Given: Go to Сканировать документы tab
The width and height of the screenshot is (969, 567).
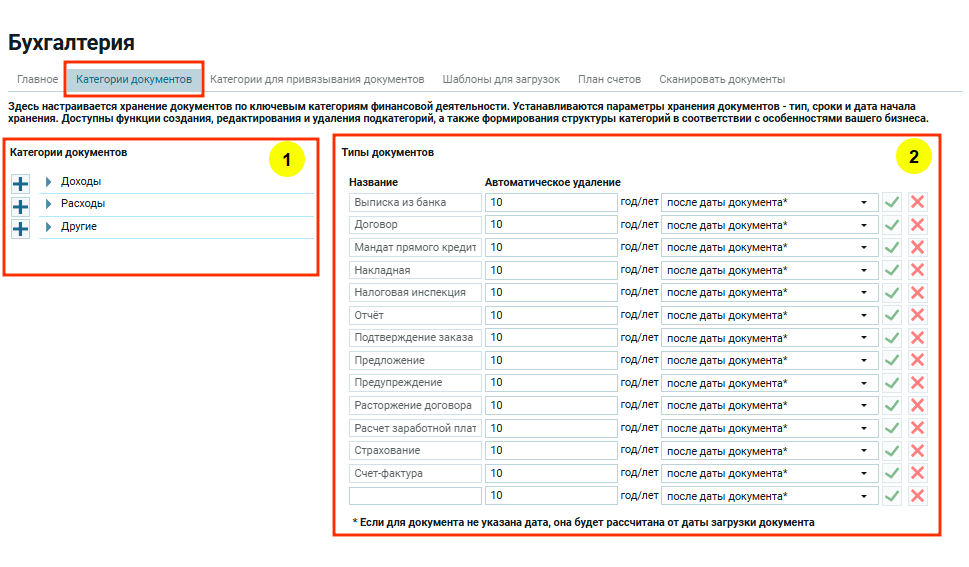Looking at the screenshot, I should coord(721,79).
